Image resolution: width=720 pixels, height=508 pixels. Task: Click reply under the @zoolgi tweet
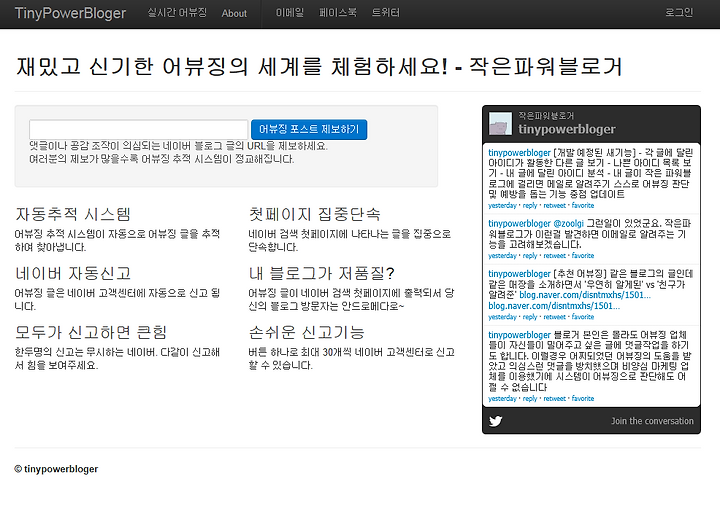pyautogui.click(x=530, y=255)
